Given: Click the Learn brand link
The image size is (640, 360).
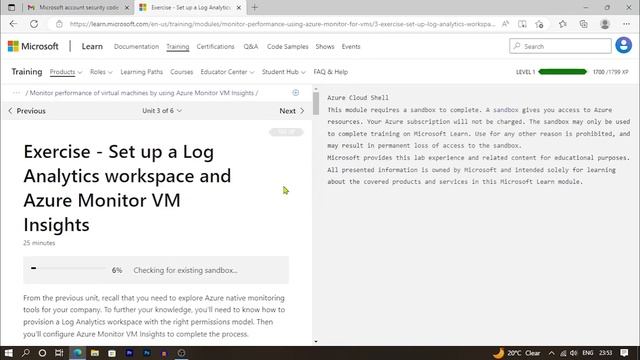Looking at the screenshot, I should pyautogui.click(x=92, y=47).
